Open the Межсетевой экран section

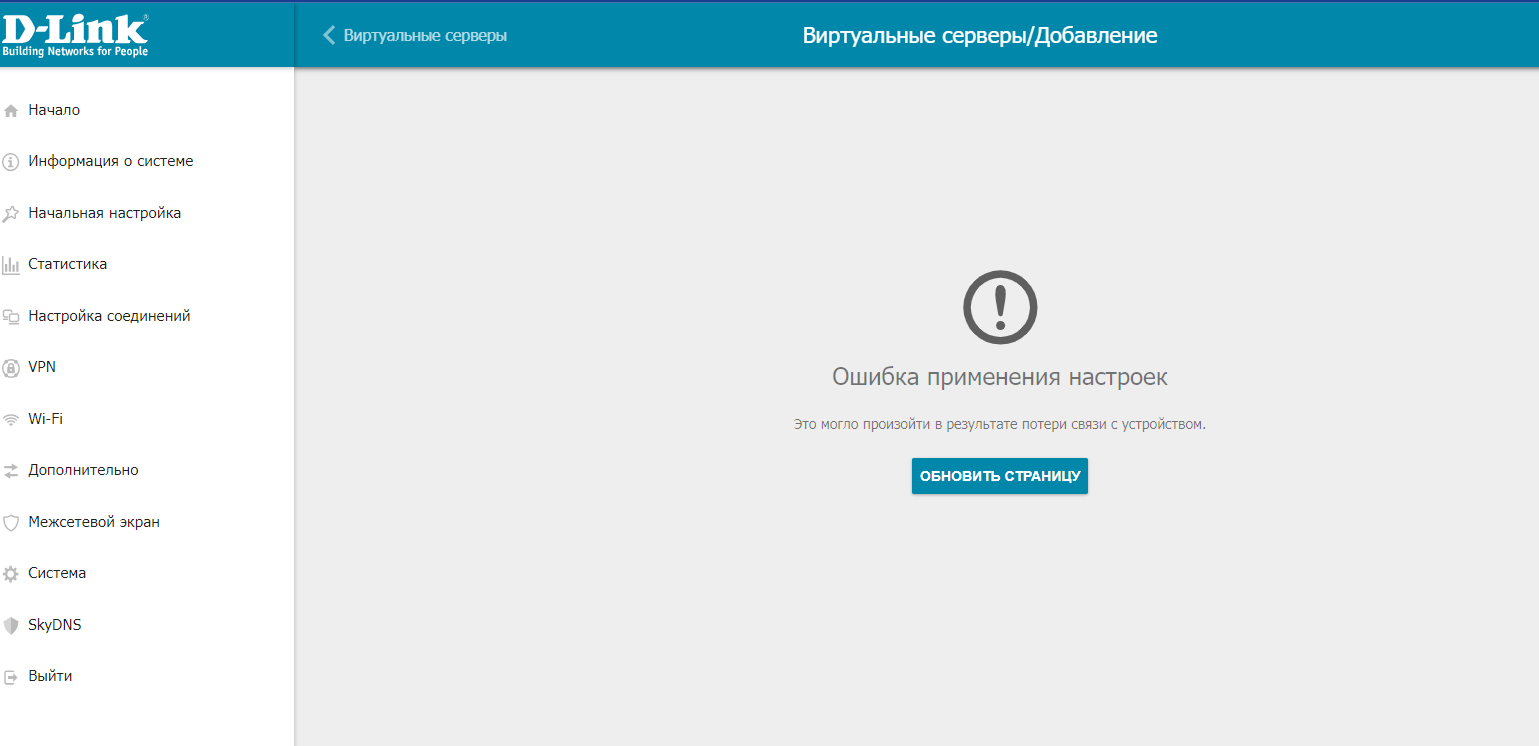pyautogui.click(x=94, y=522)
